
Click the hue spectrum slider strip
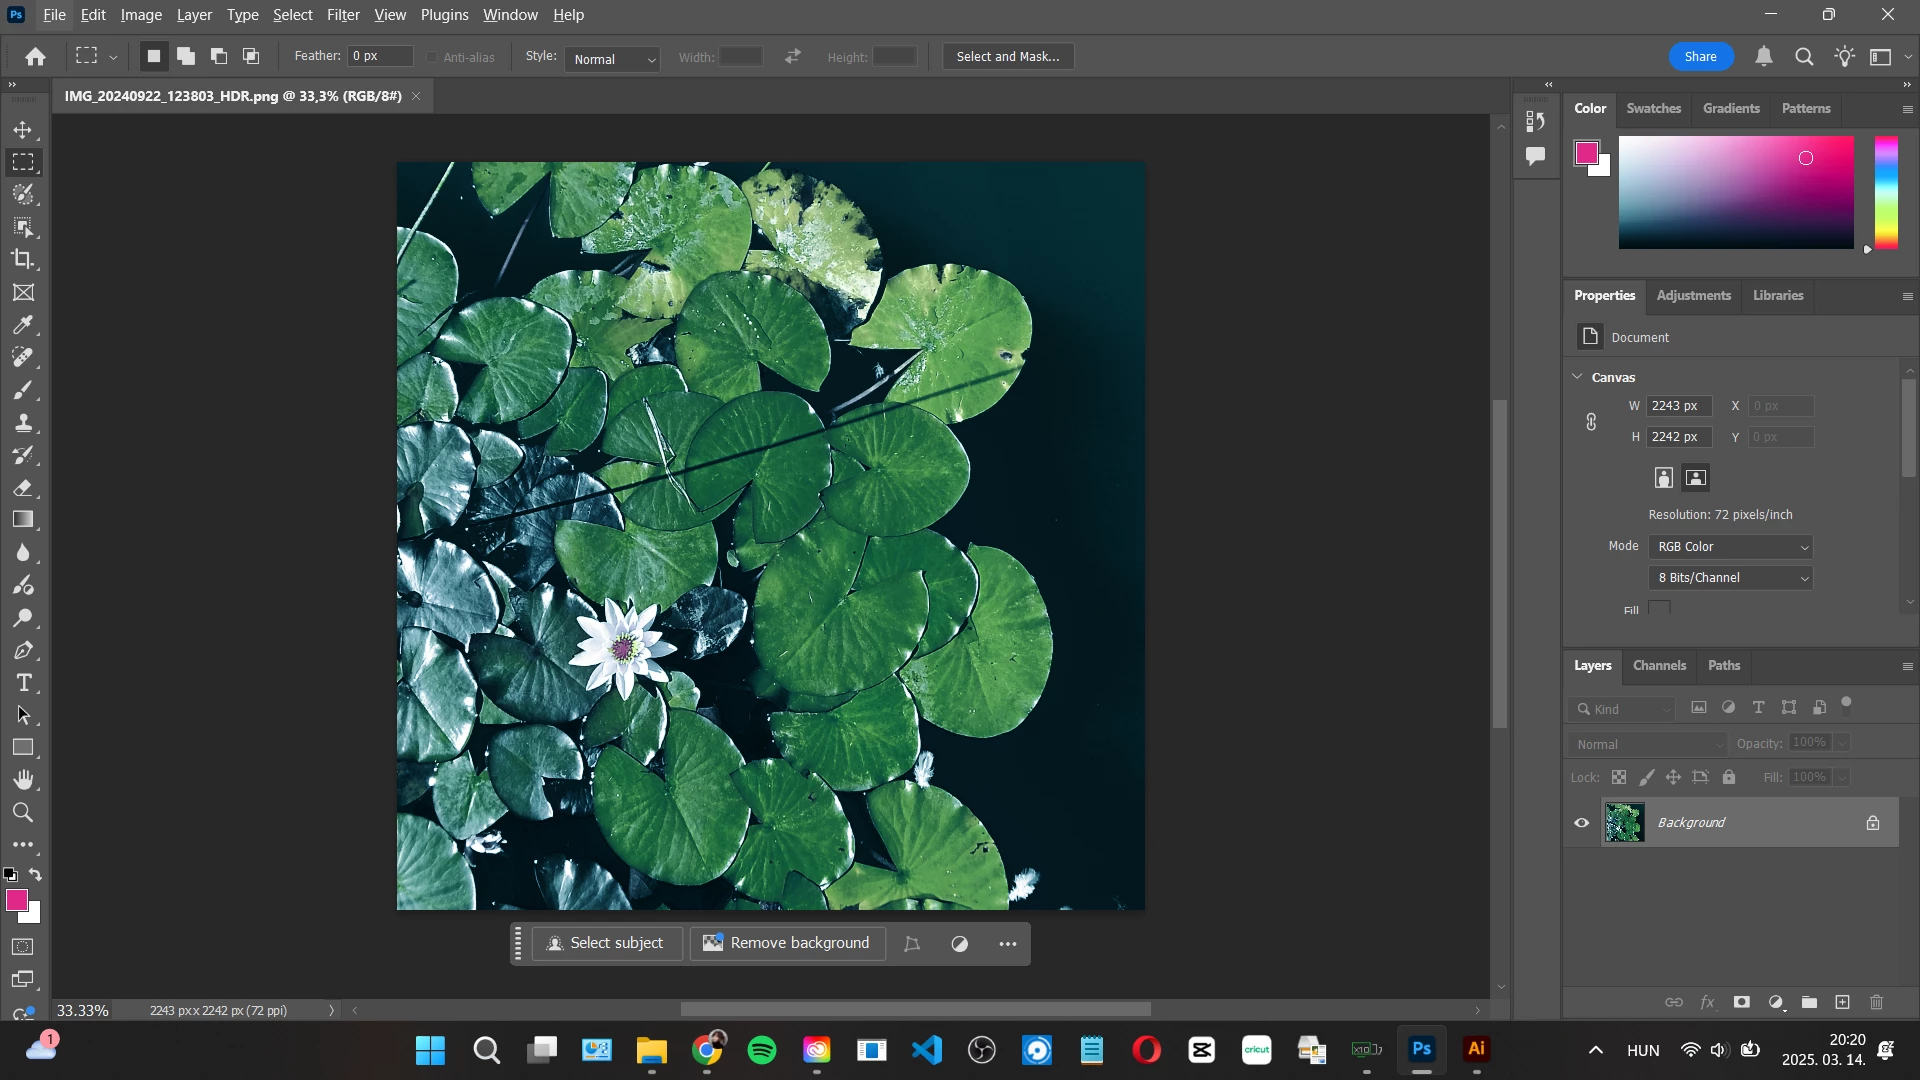coord(1886,193)
